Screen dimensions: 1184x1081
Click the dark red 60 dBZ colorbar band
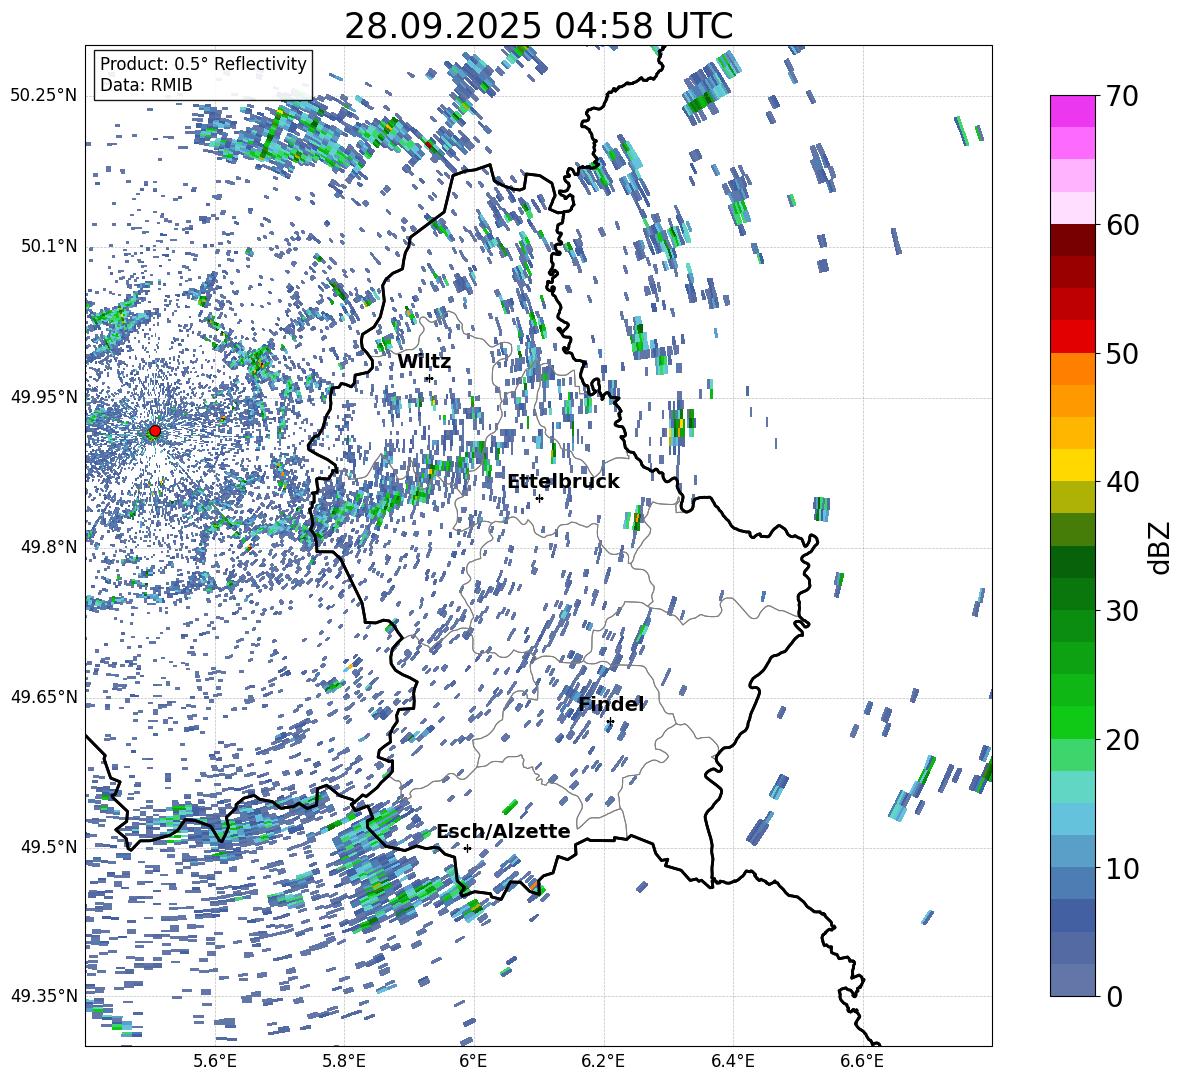pyautogui.click(x=1073, y=239)
